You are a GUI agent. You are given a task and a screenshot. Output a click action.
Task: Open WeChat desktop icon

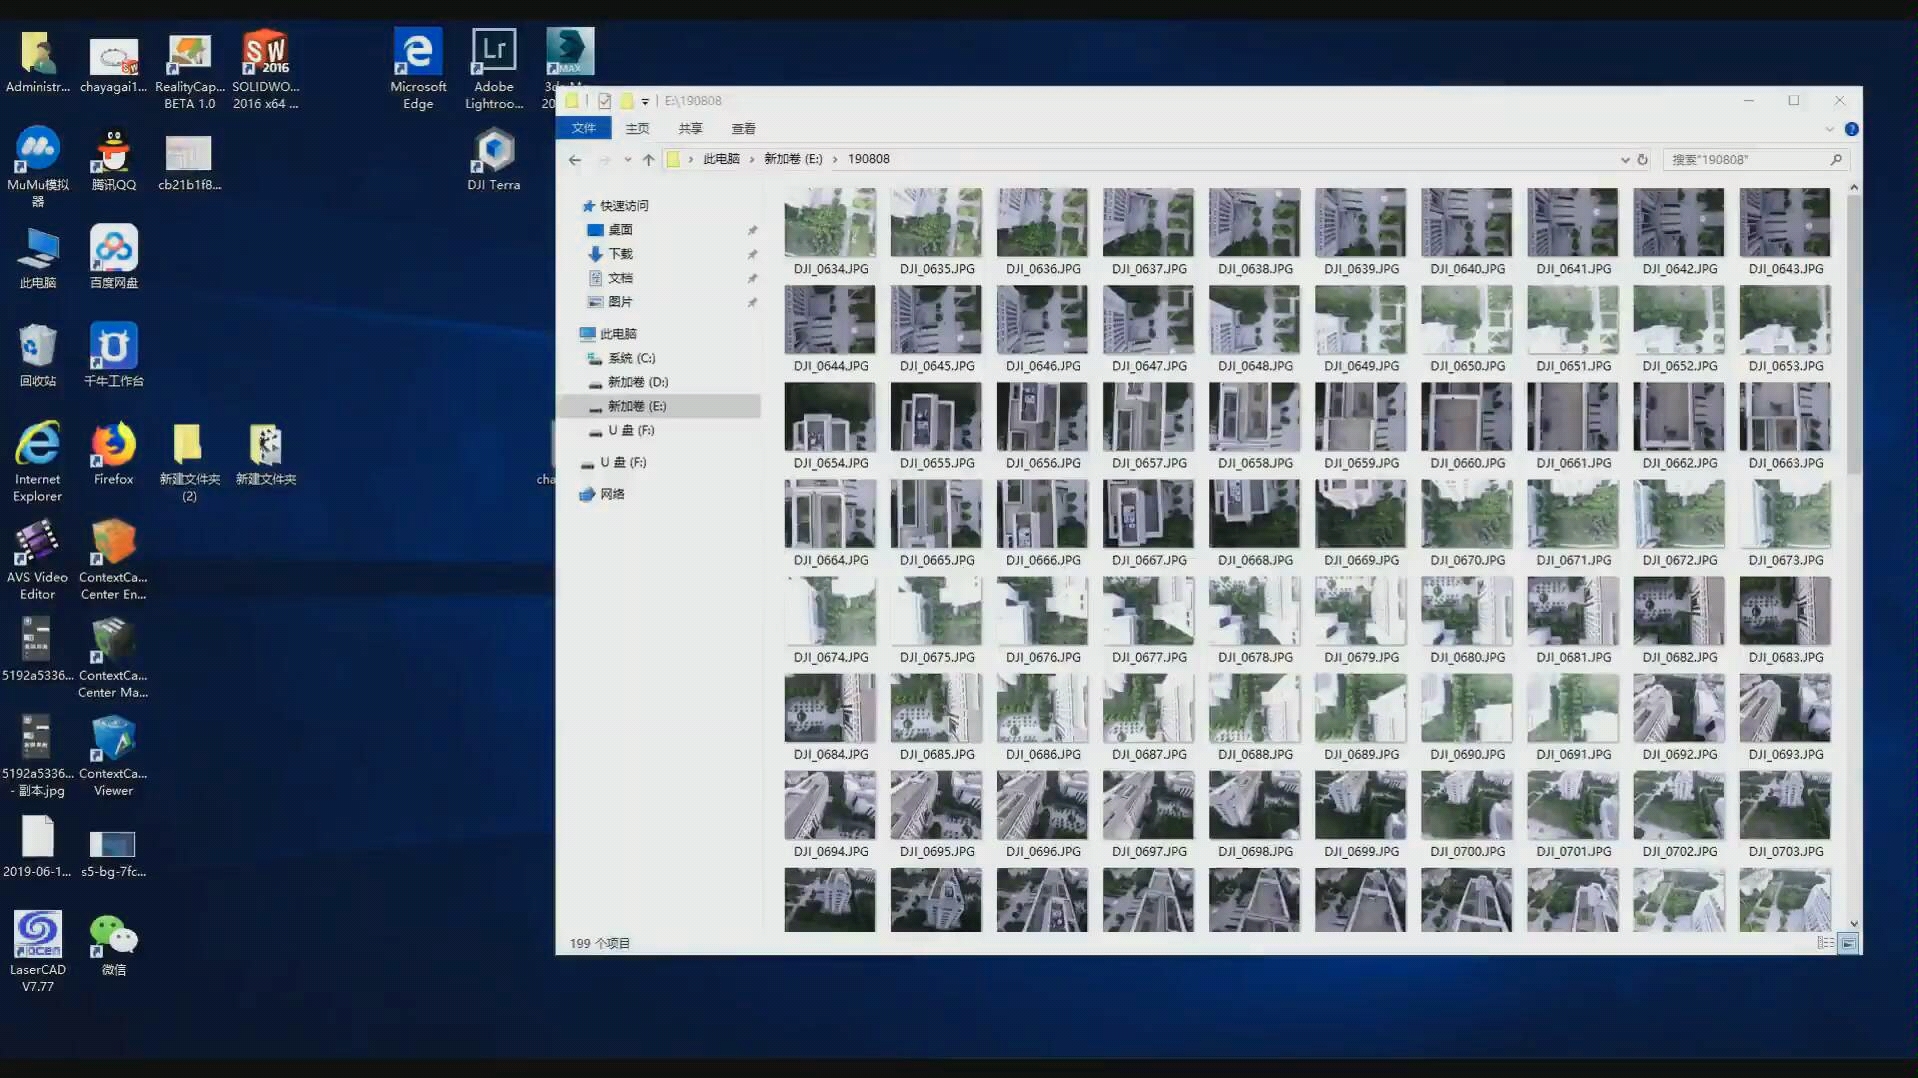tap(114, 945)
